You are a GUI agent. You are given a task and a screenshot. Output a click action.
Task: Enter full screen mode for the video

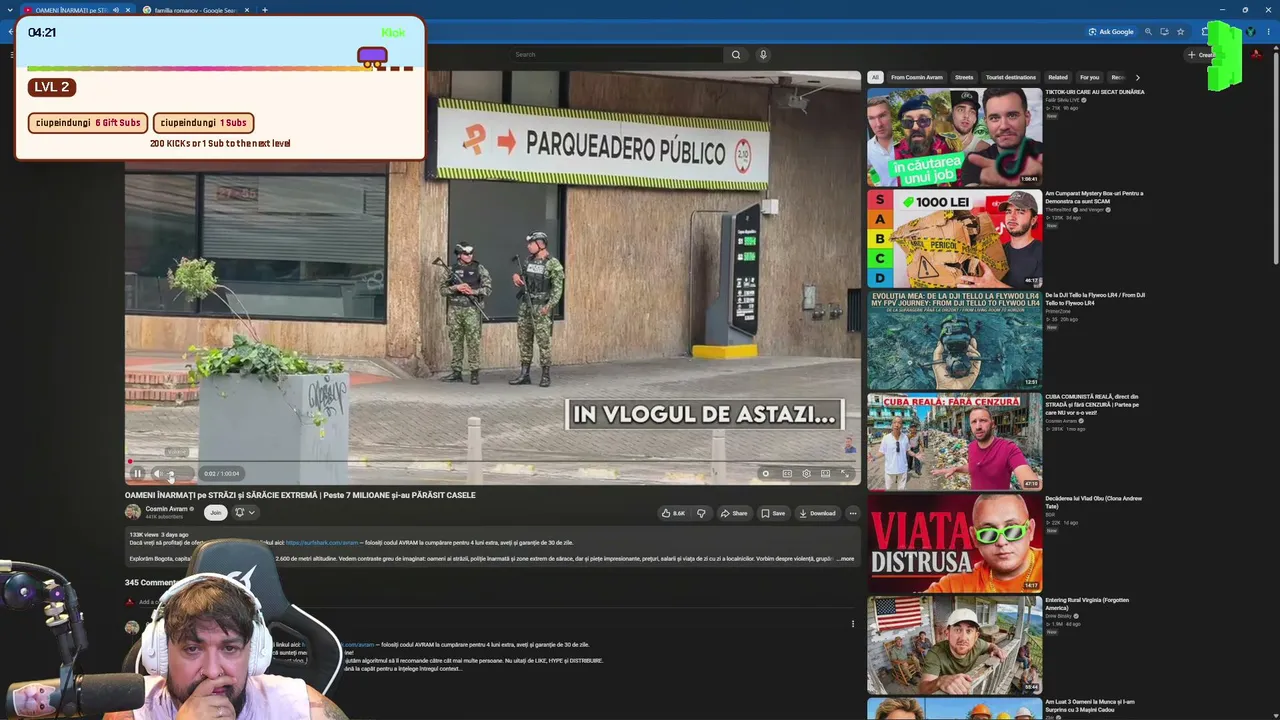point(845,474)
